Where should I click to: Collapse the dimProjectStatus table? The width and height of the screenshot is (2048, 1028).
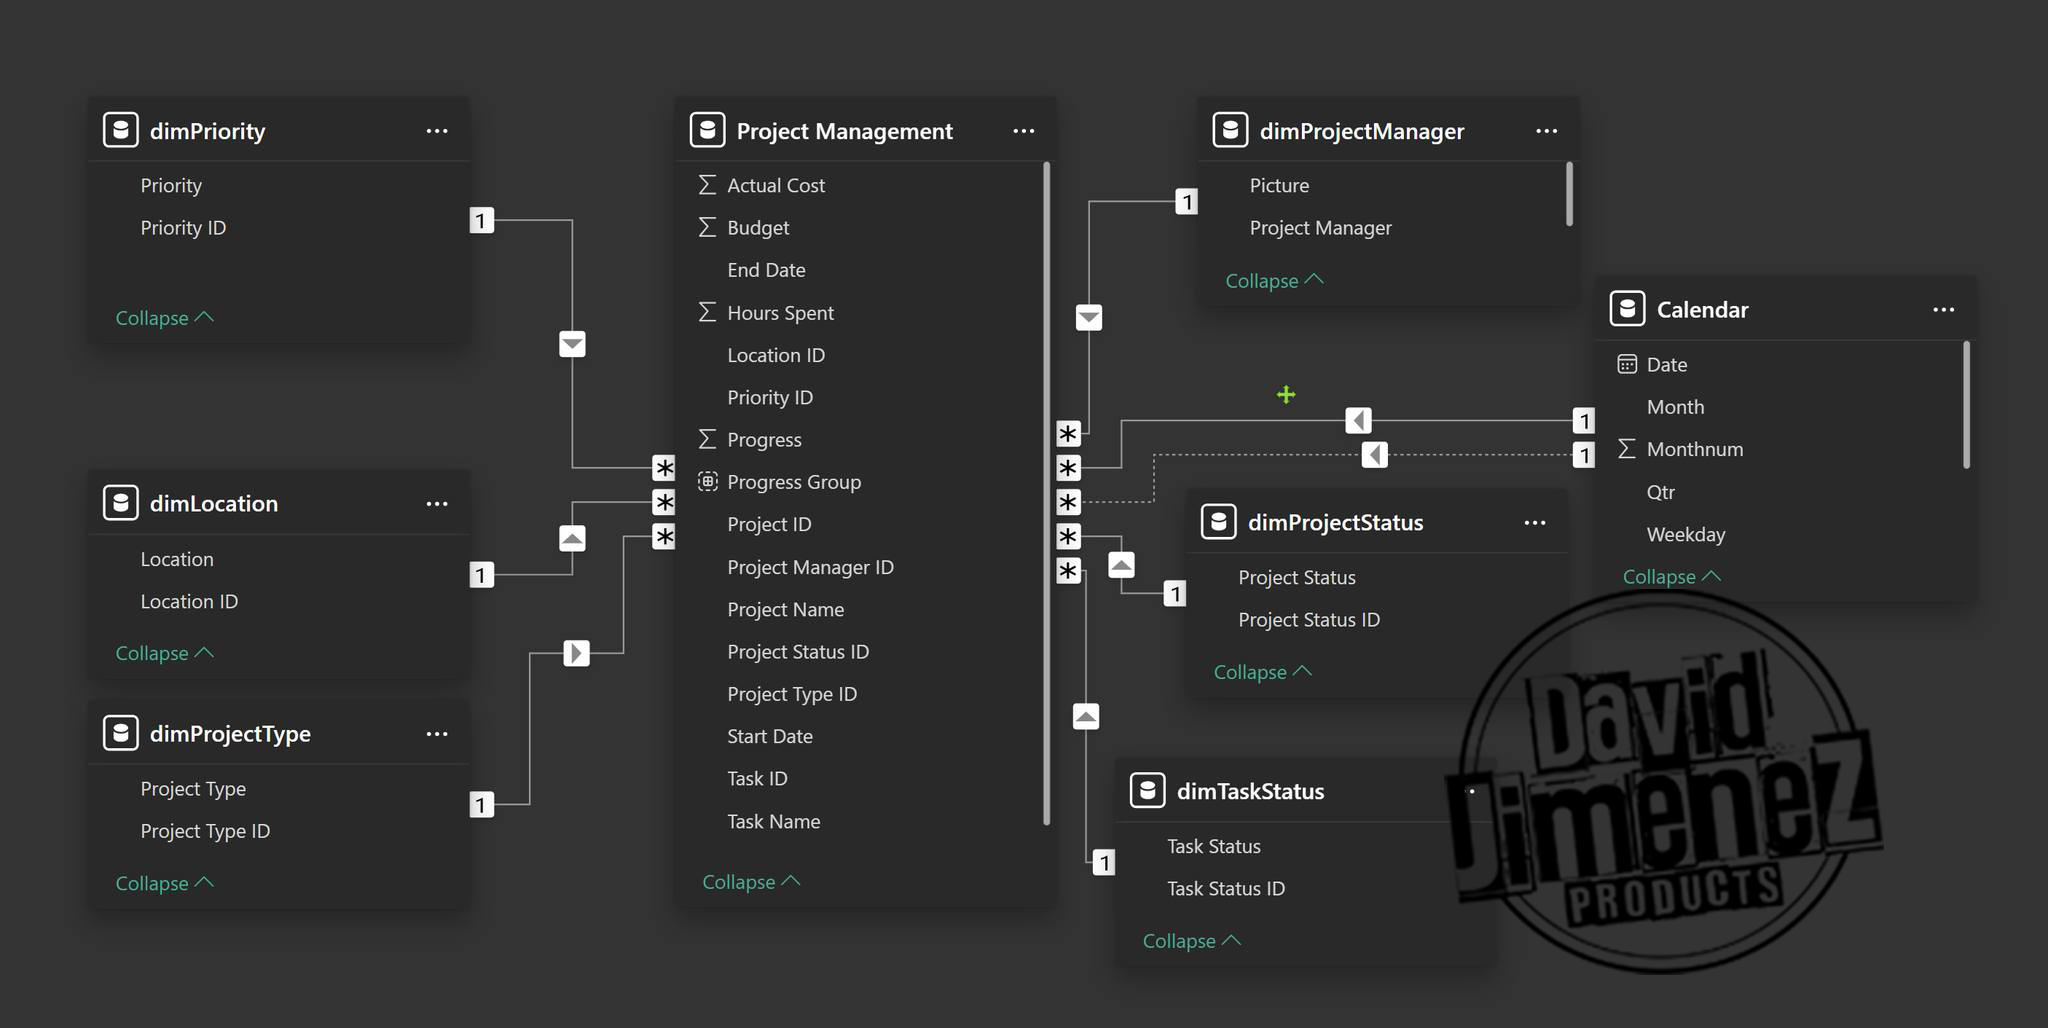pyautogui.click(x=1261, y=672)
